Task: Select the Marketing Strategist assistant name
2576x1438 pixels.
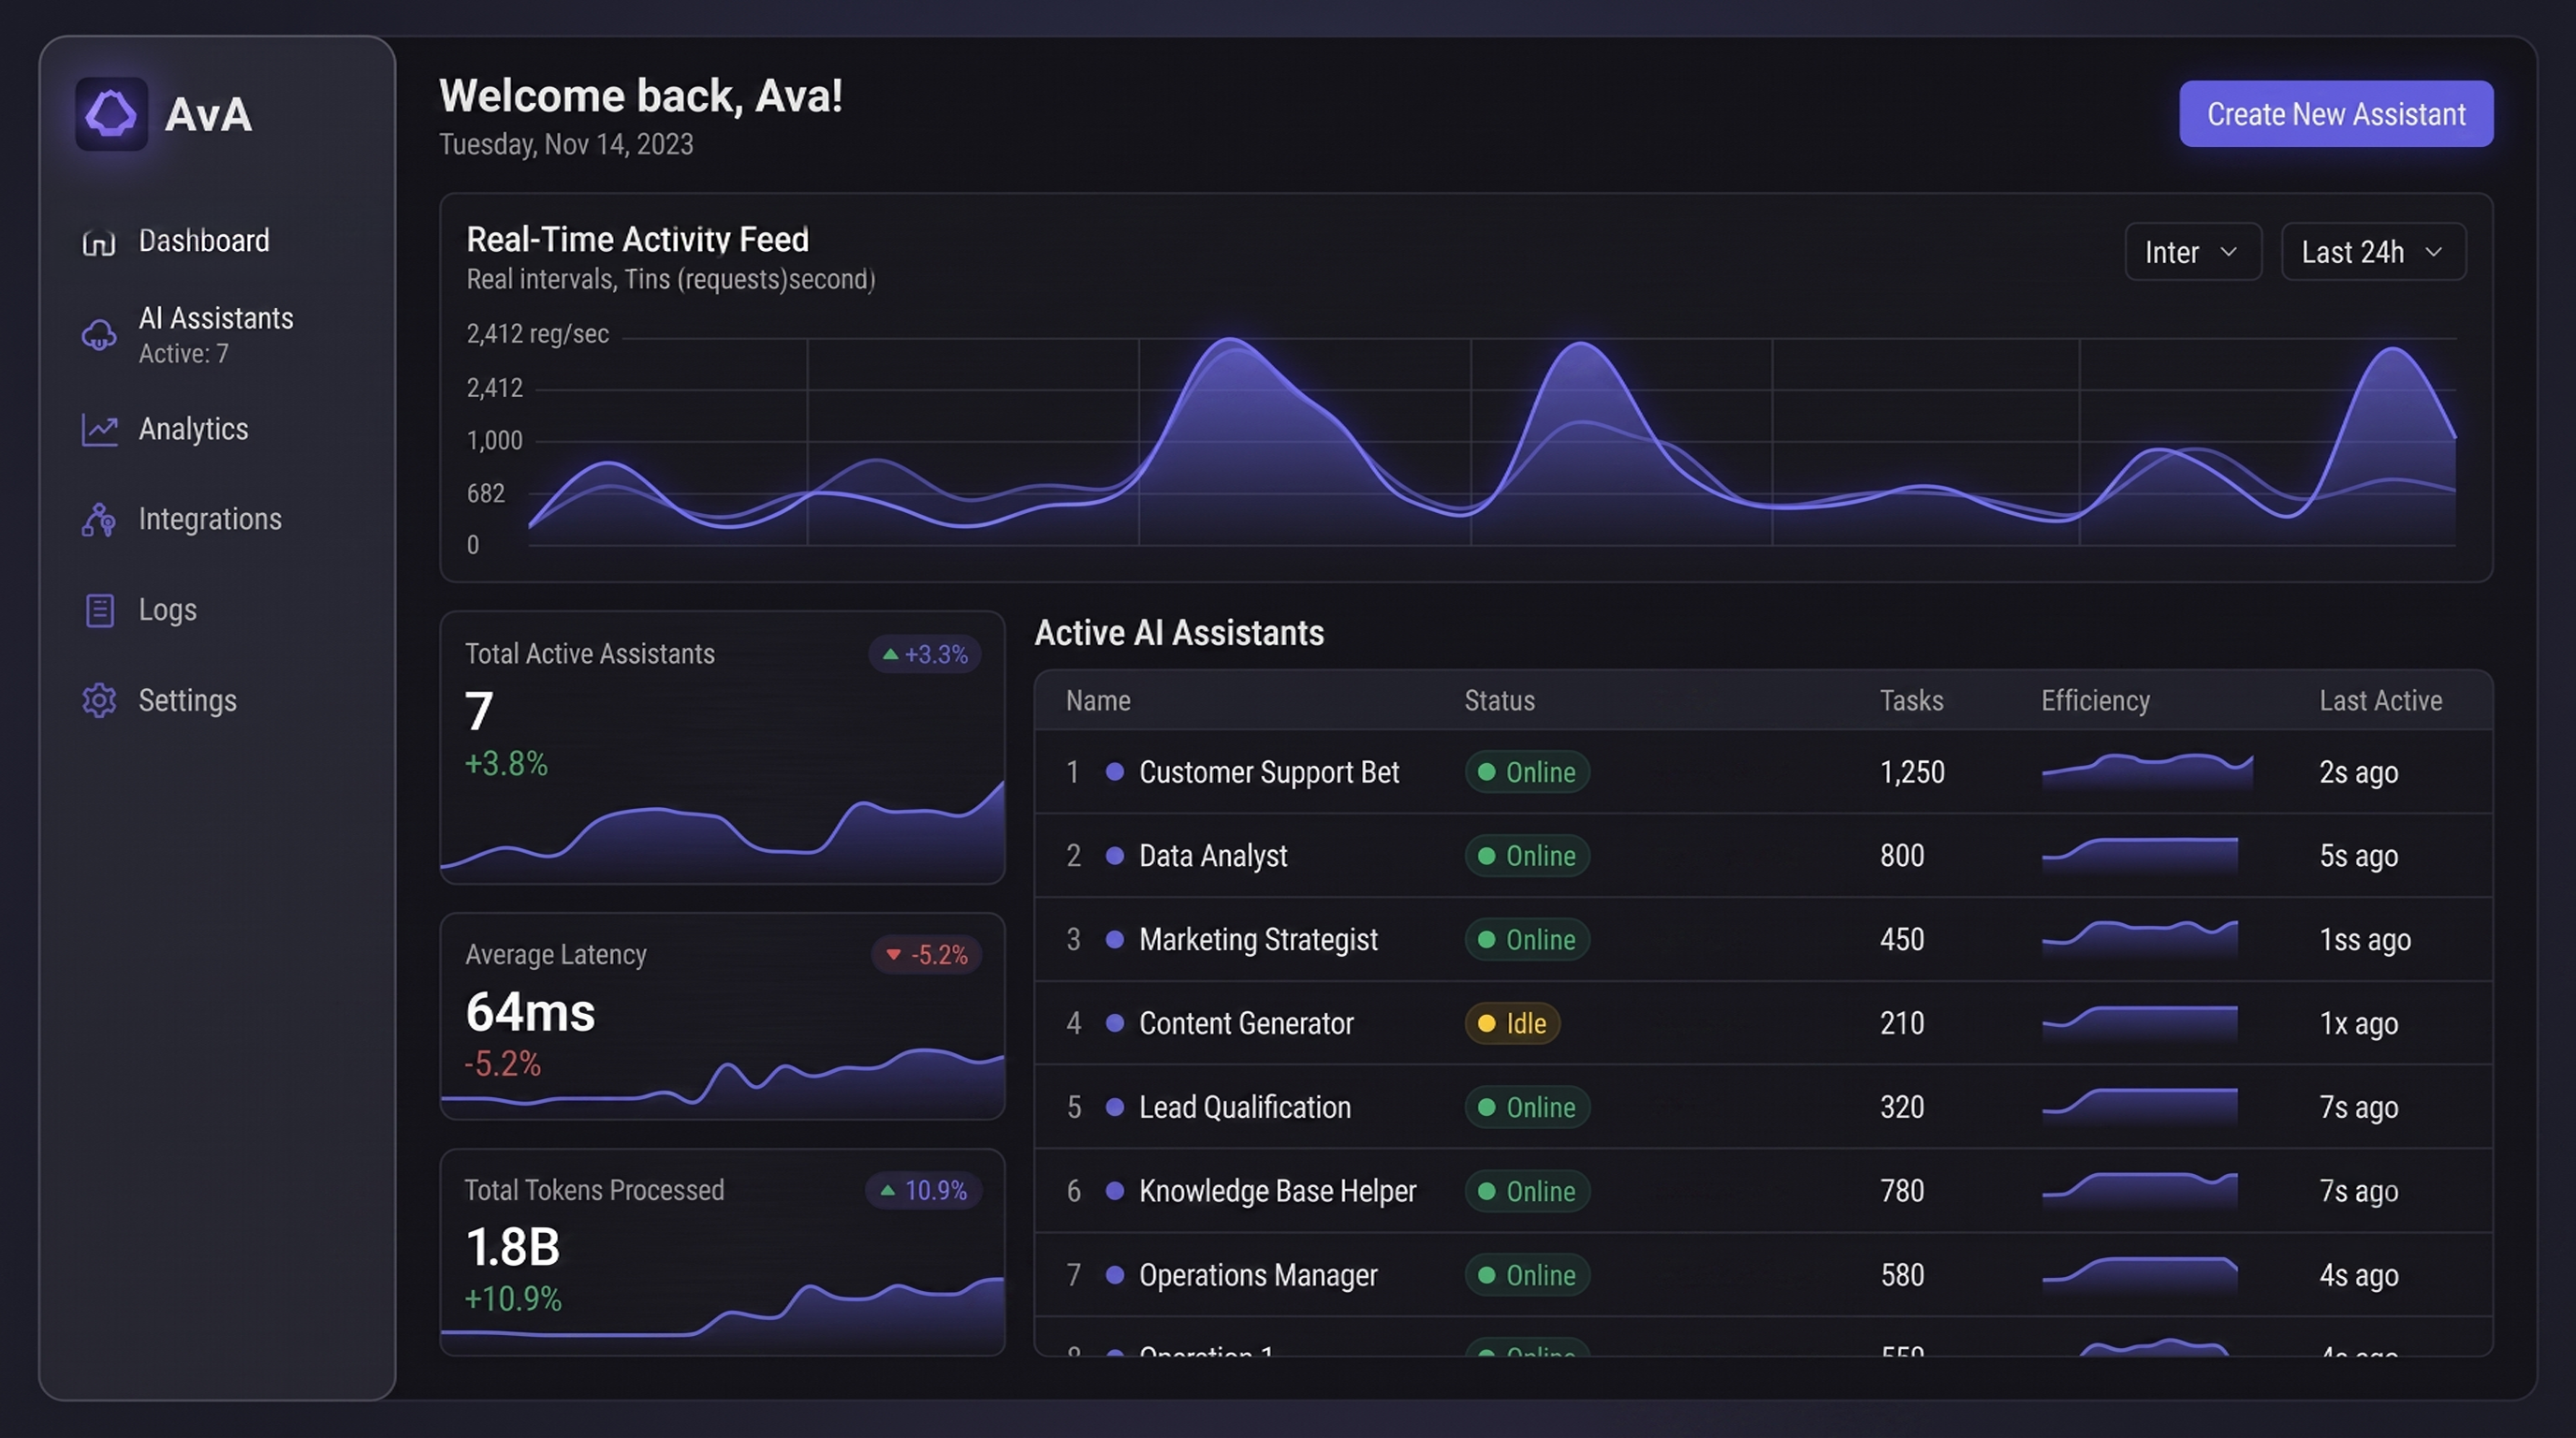Action: pyautogui.click(x=1258, y=940)
